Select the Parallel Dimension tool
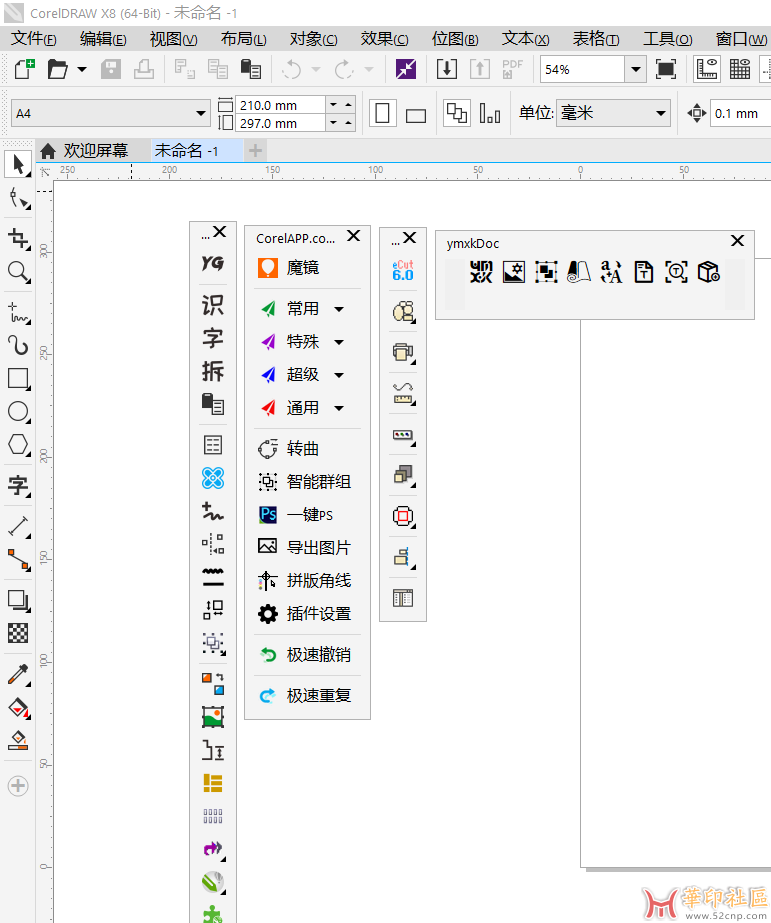 [18, 526]
